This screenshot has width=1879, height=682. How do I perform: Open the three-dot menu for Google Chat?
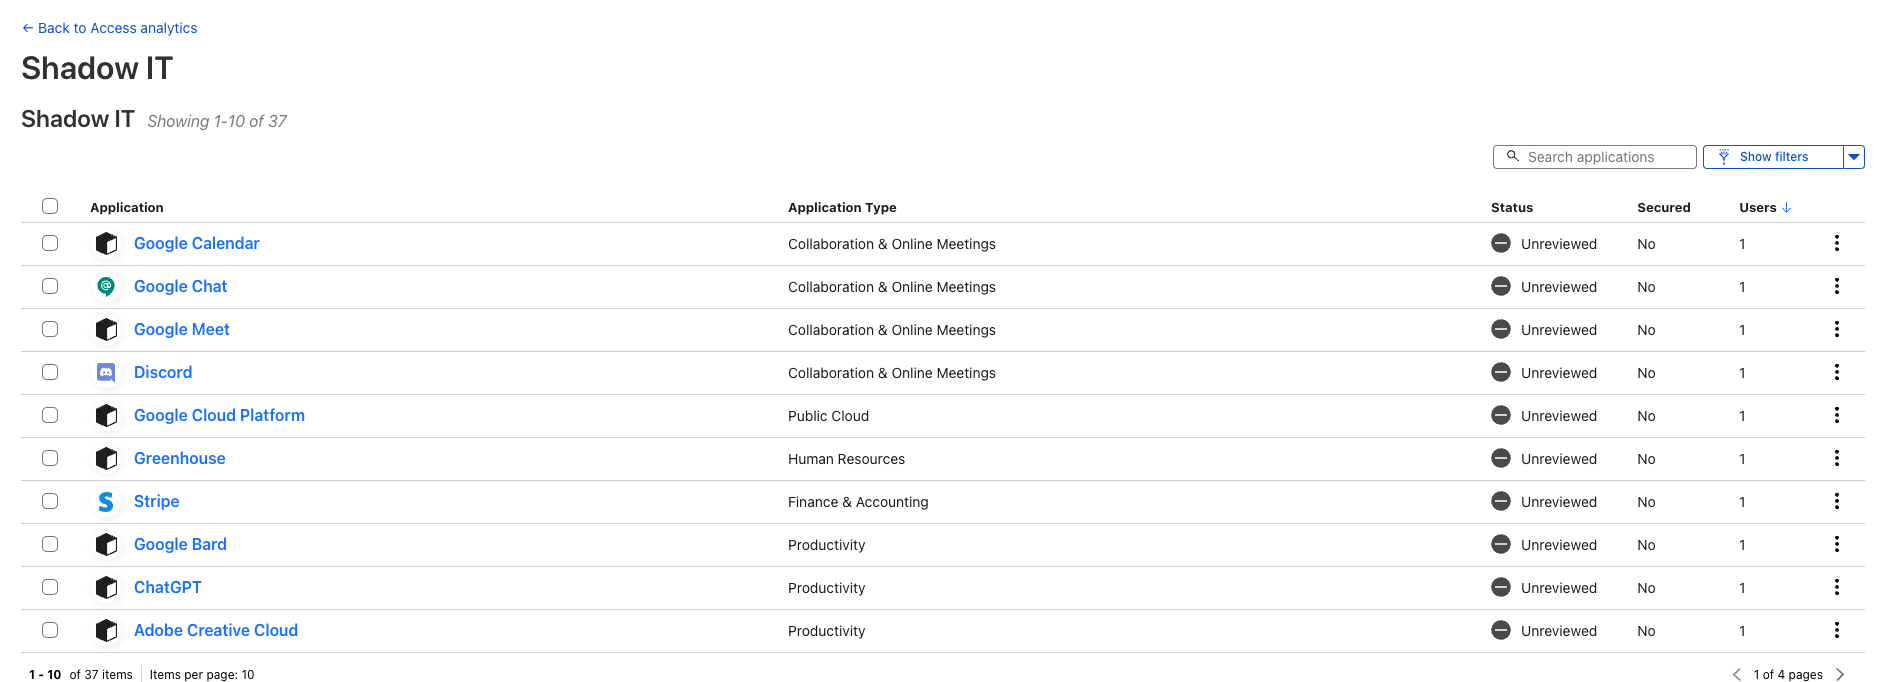tap(1837, 287)
